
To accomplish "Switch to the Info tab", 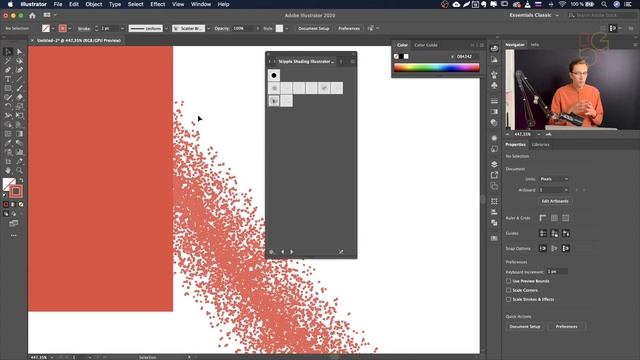I will 535,44.
